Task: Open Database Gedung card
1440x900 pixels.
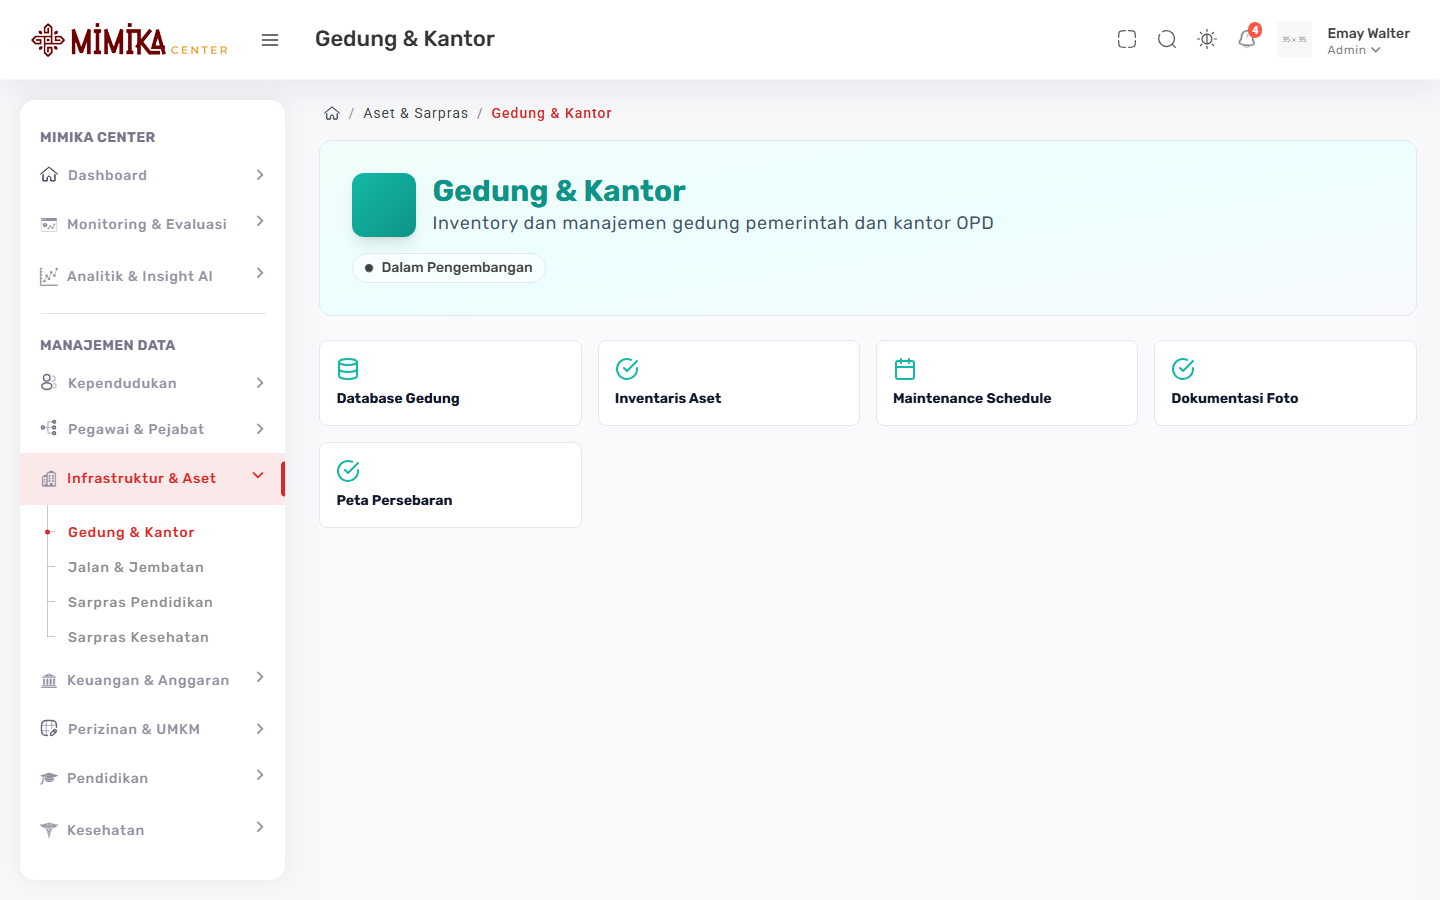Action: [x=450, y=383]
